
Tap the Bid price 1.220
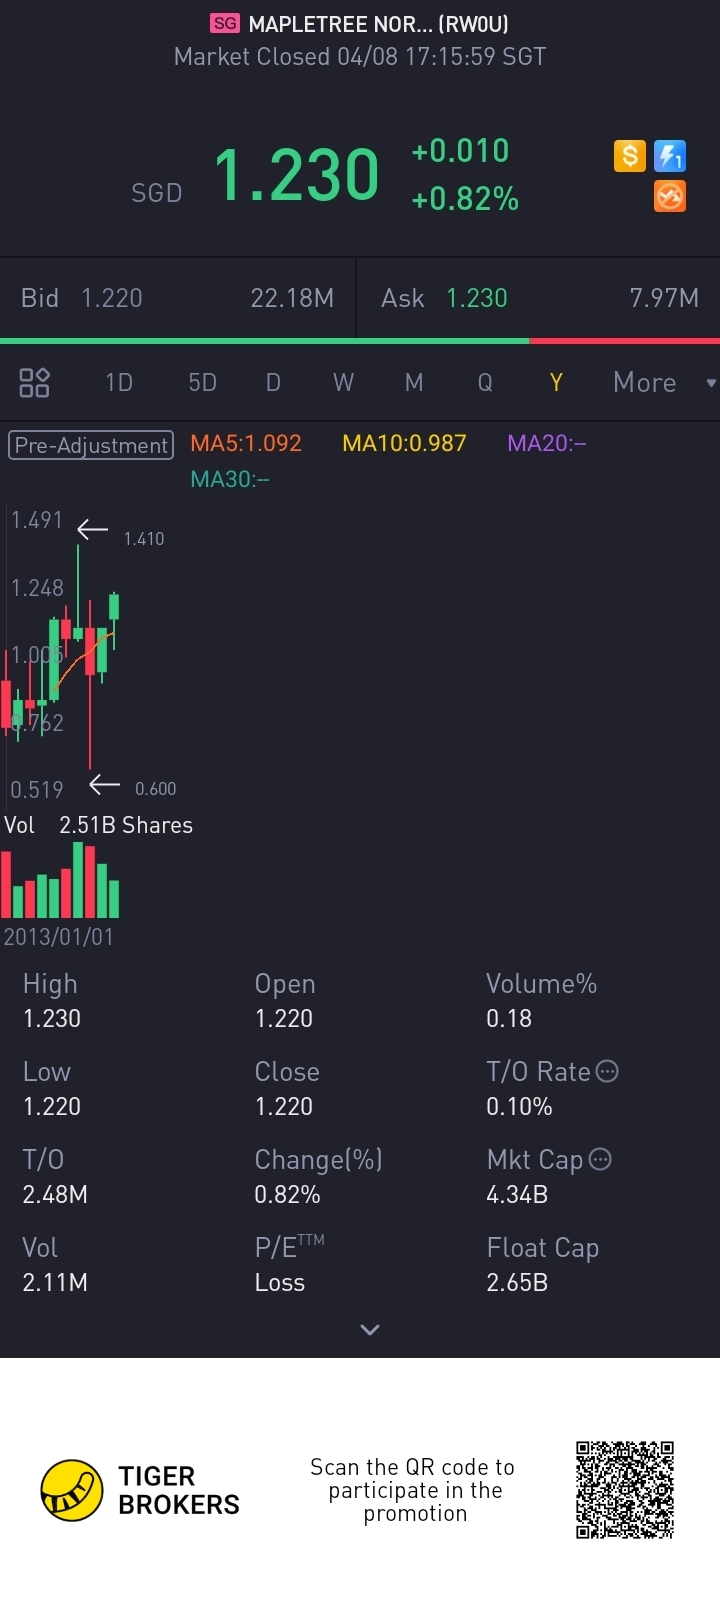112,298
